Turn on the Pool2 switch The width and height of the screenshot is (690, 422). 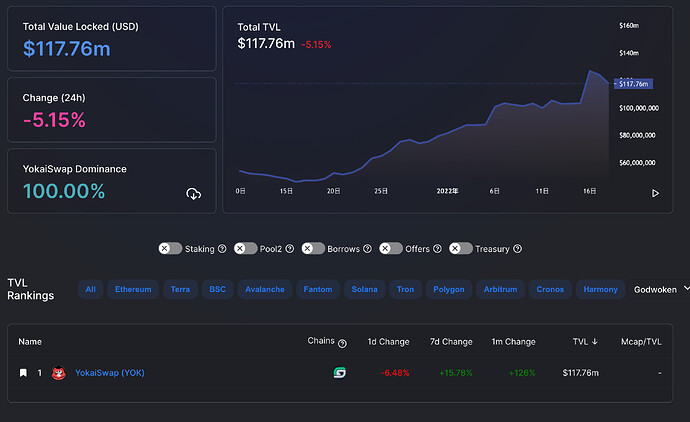[246, 248]
